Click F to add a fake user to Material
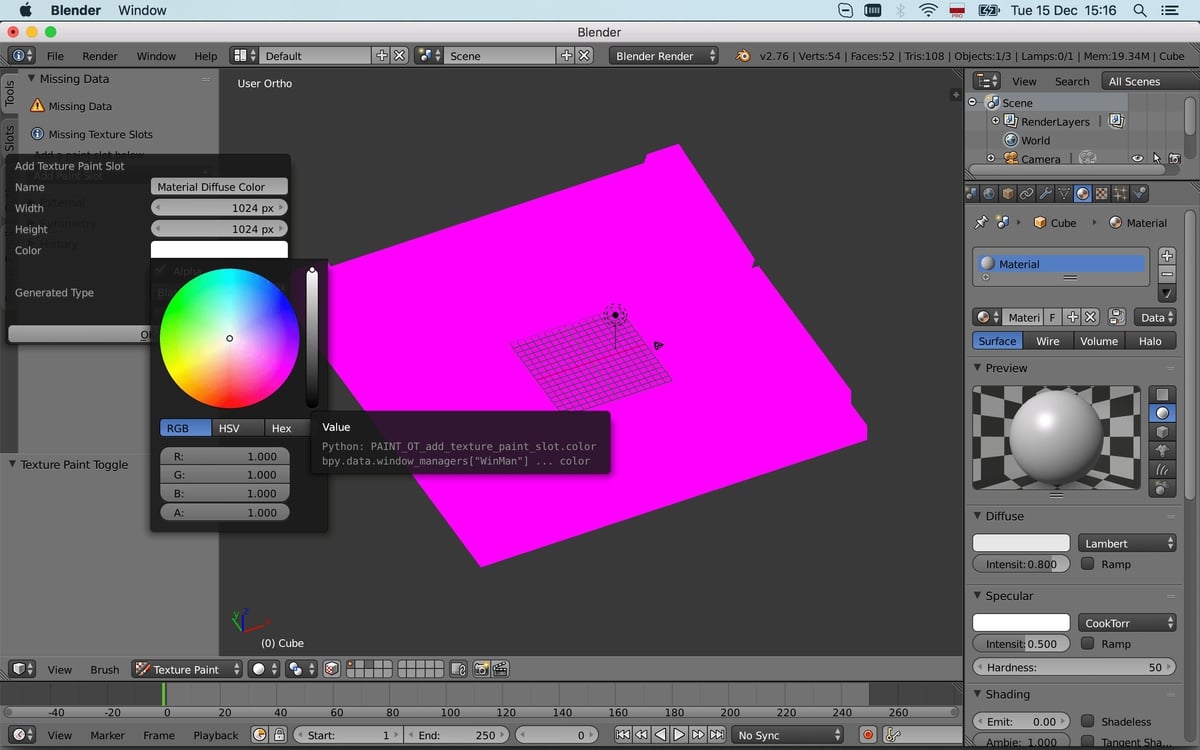 click(1051, 317)
